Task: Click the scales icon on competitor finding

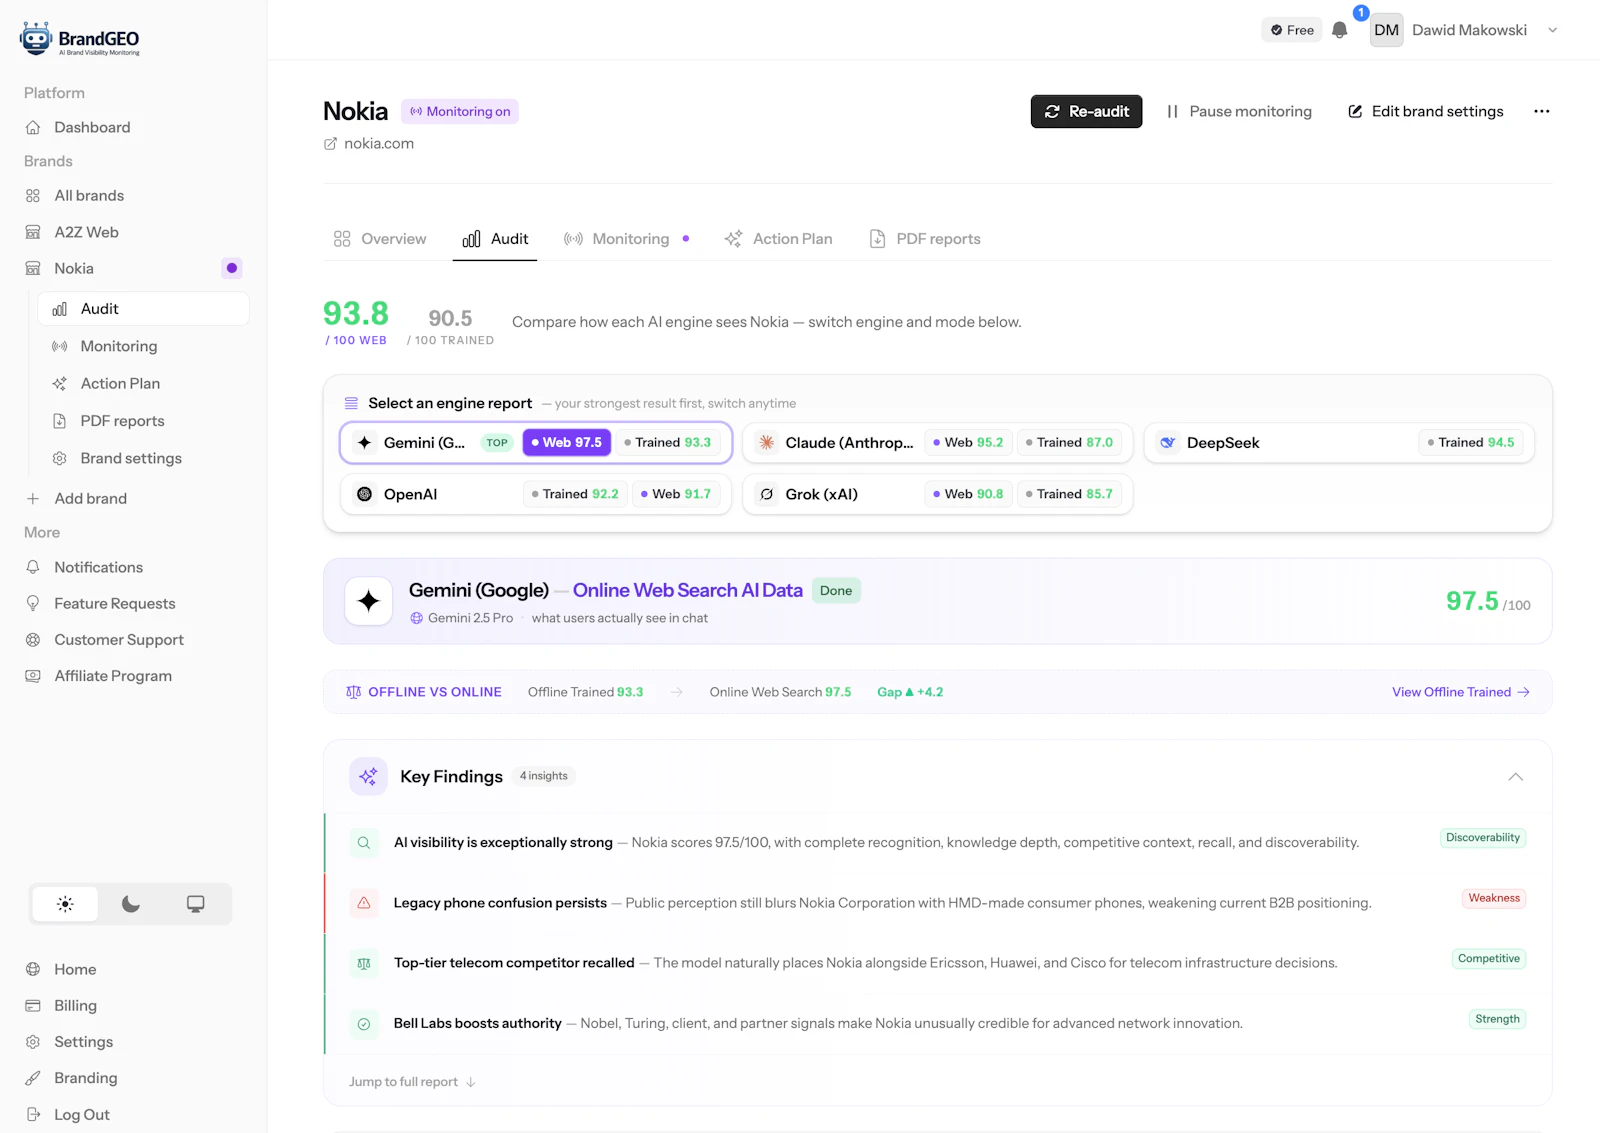Action: pos(364,963)
